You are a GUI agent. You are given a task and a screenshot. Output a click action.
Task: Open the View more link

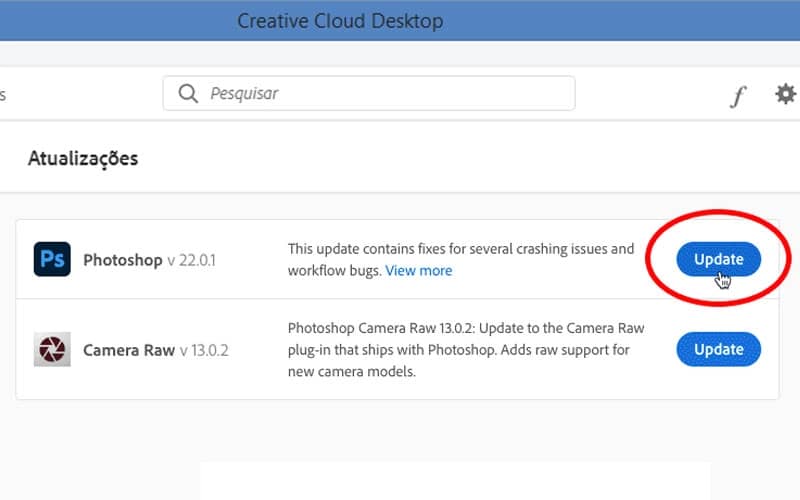pyautogui.click(x=419, y=270)
